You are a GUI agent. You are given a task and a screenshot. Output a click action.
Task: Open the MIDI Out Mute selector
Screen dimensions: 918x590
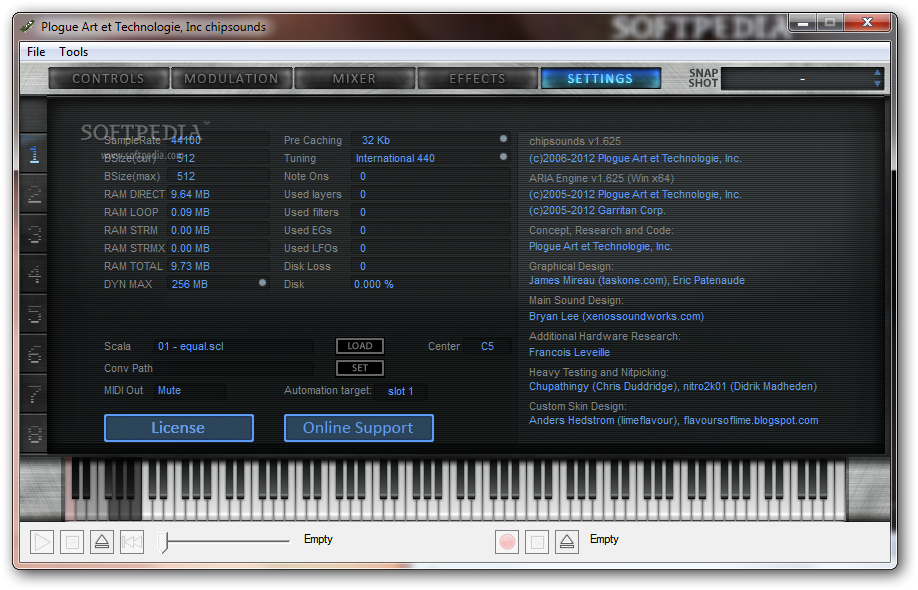point(189,390)
